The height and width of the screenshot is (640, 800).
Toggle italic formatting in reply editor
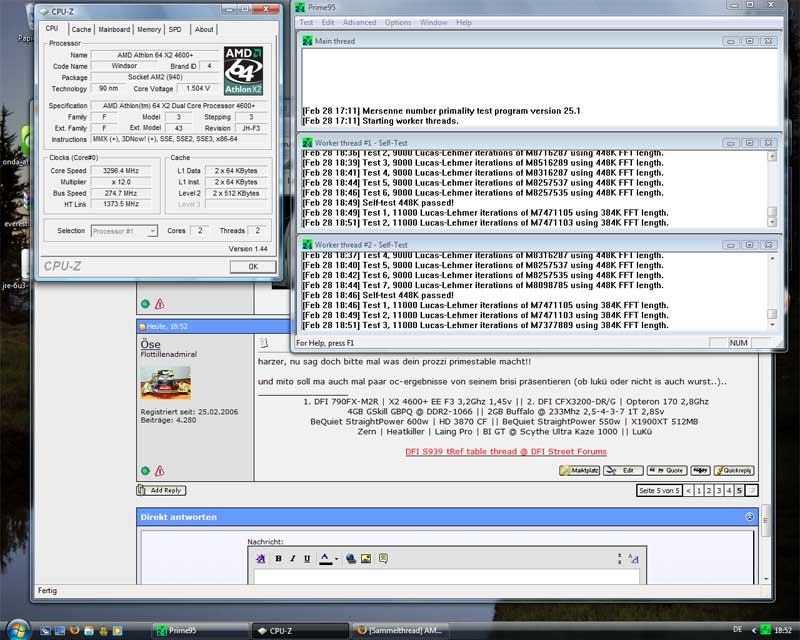click(x=293, y=559)
